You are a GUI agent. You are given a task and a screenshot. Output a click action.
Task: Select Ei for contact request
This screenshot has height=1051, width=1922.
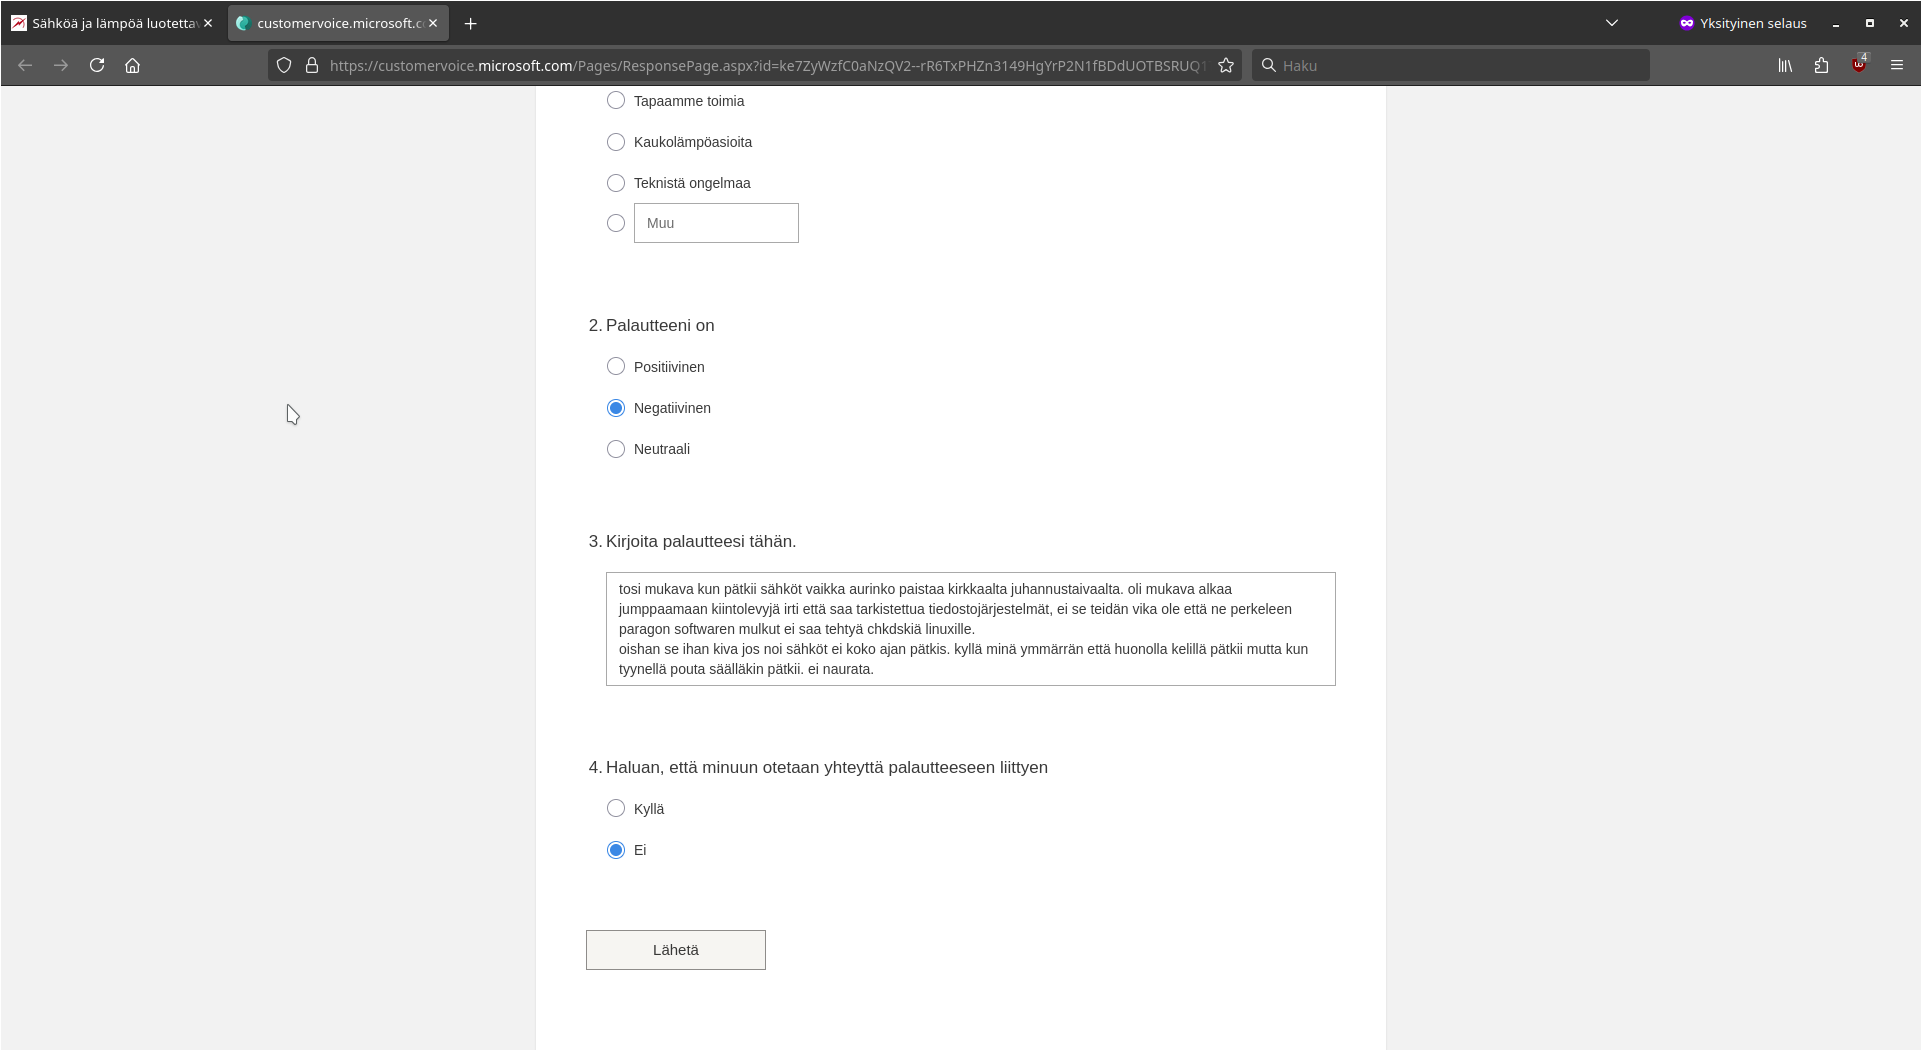[x=616, y=850]
